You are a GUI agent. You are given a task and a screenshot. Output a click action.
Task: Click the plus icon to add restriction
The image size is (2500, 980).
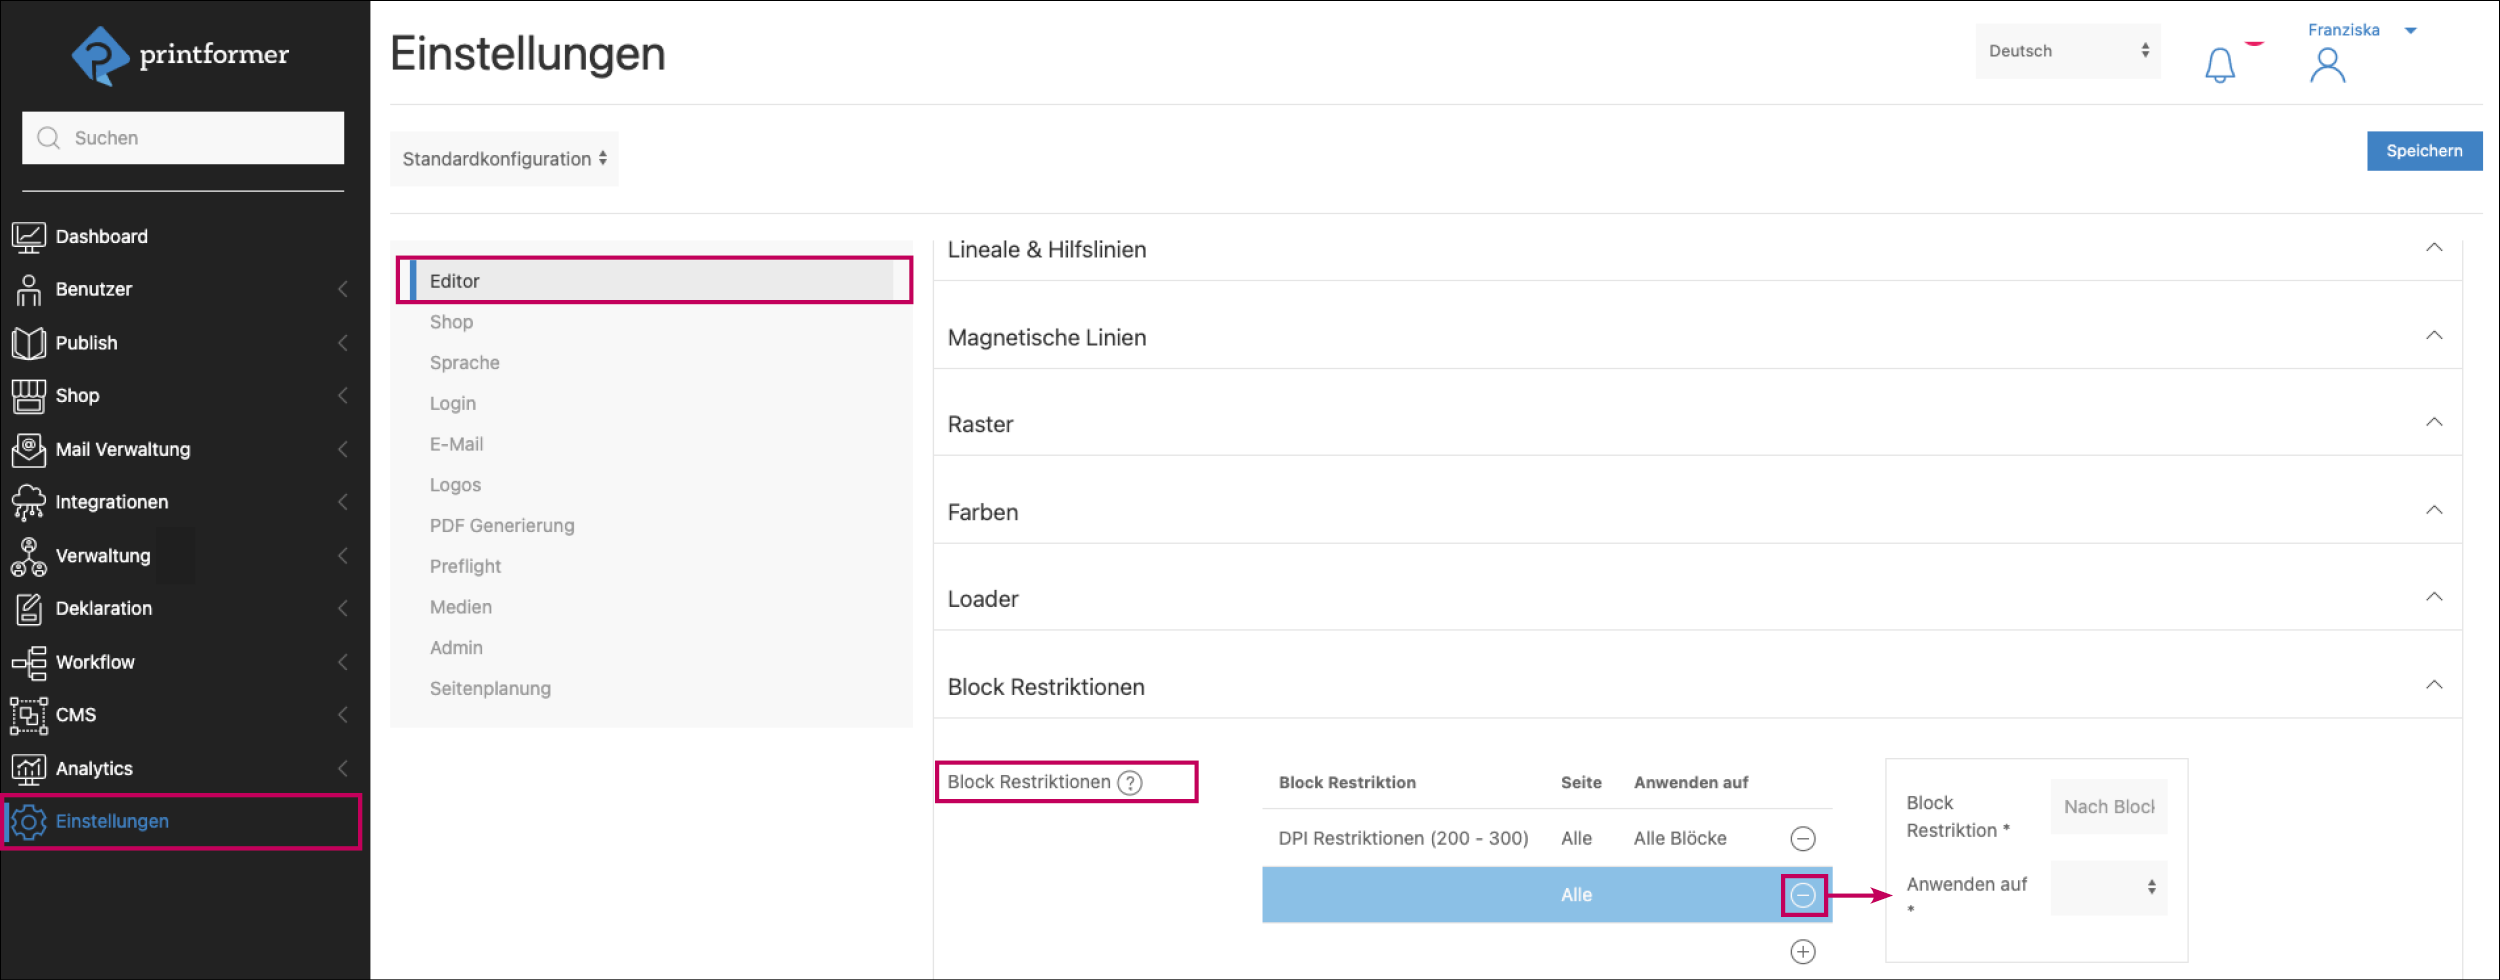1802,952
